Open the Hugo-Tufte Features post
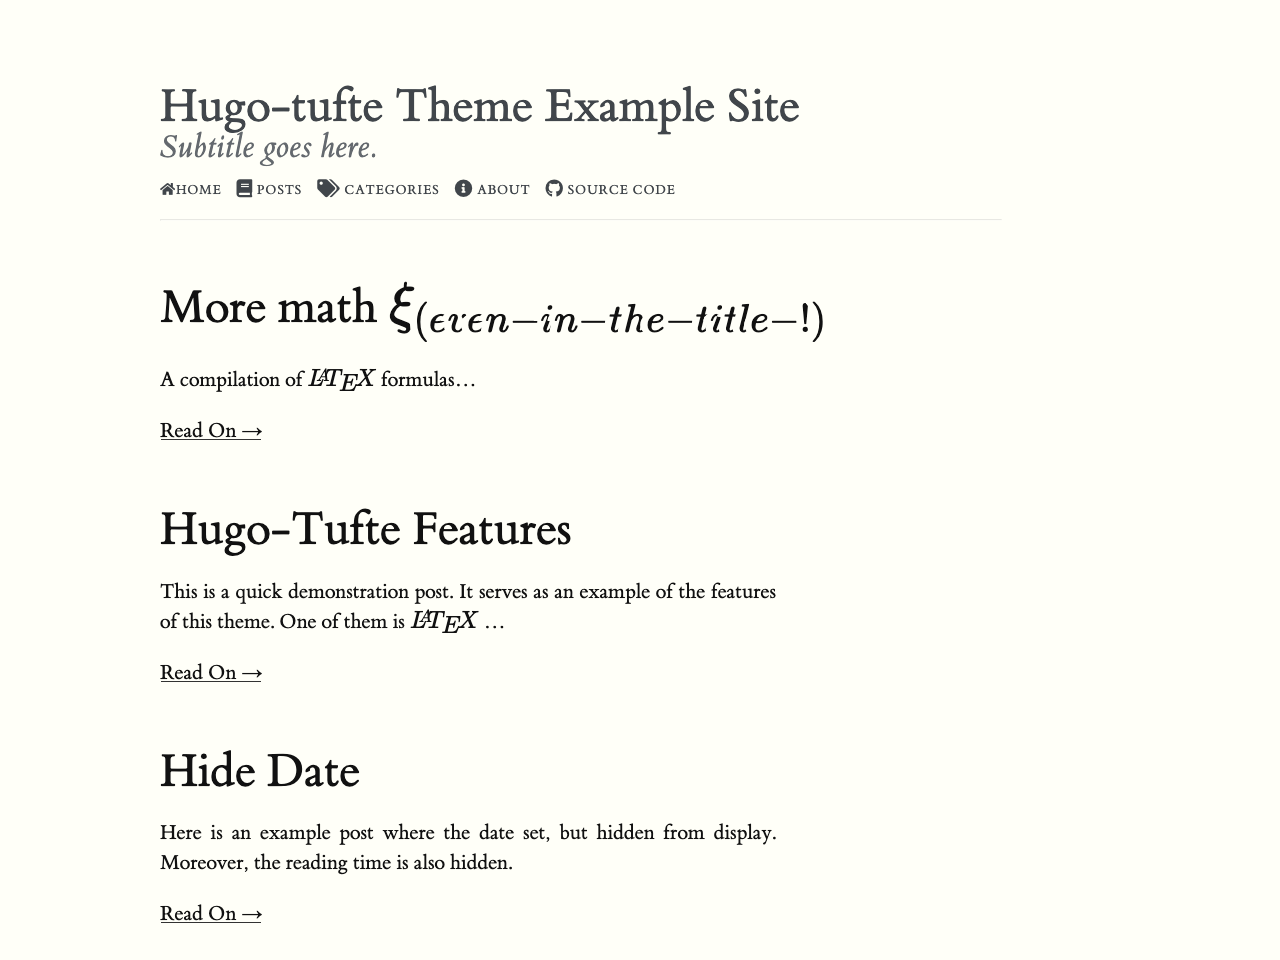 pyautogui.click(x=365, y=529)
